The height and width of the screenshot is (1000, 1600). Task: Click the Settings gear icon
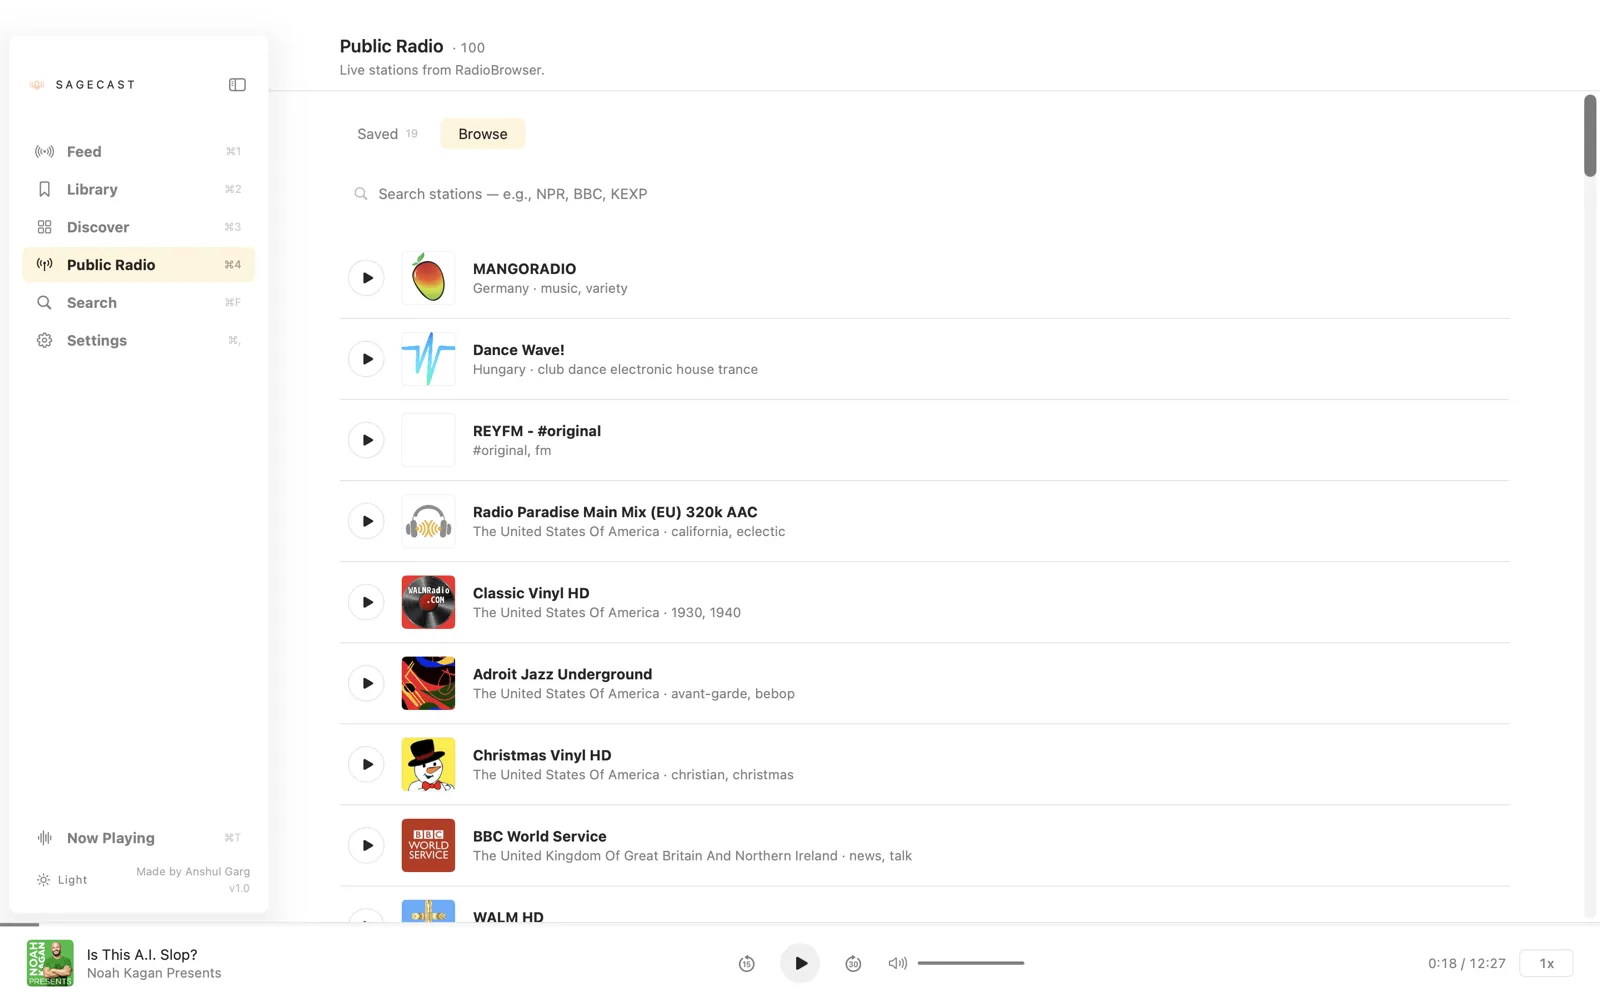tap(44, 340)
